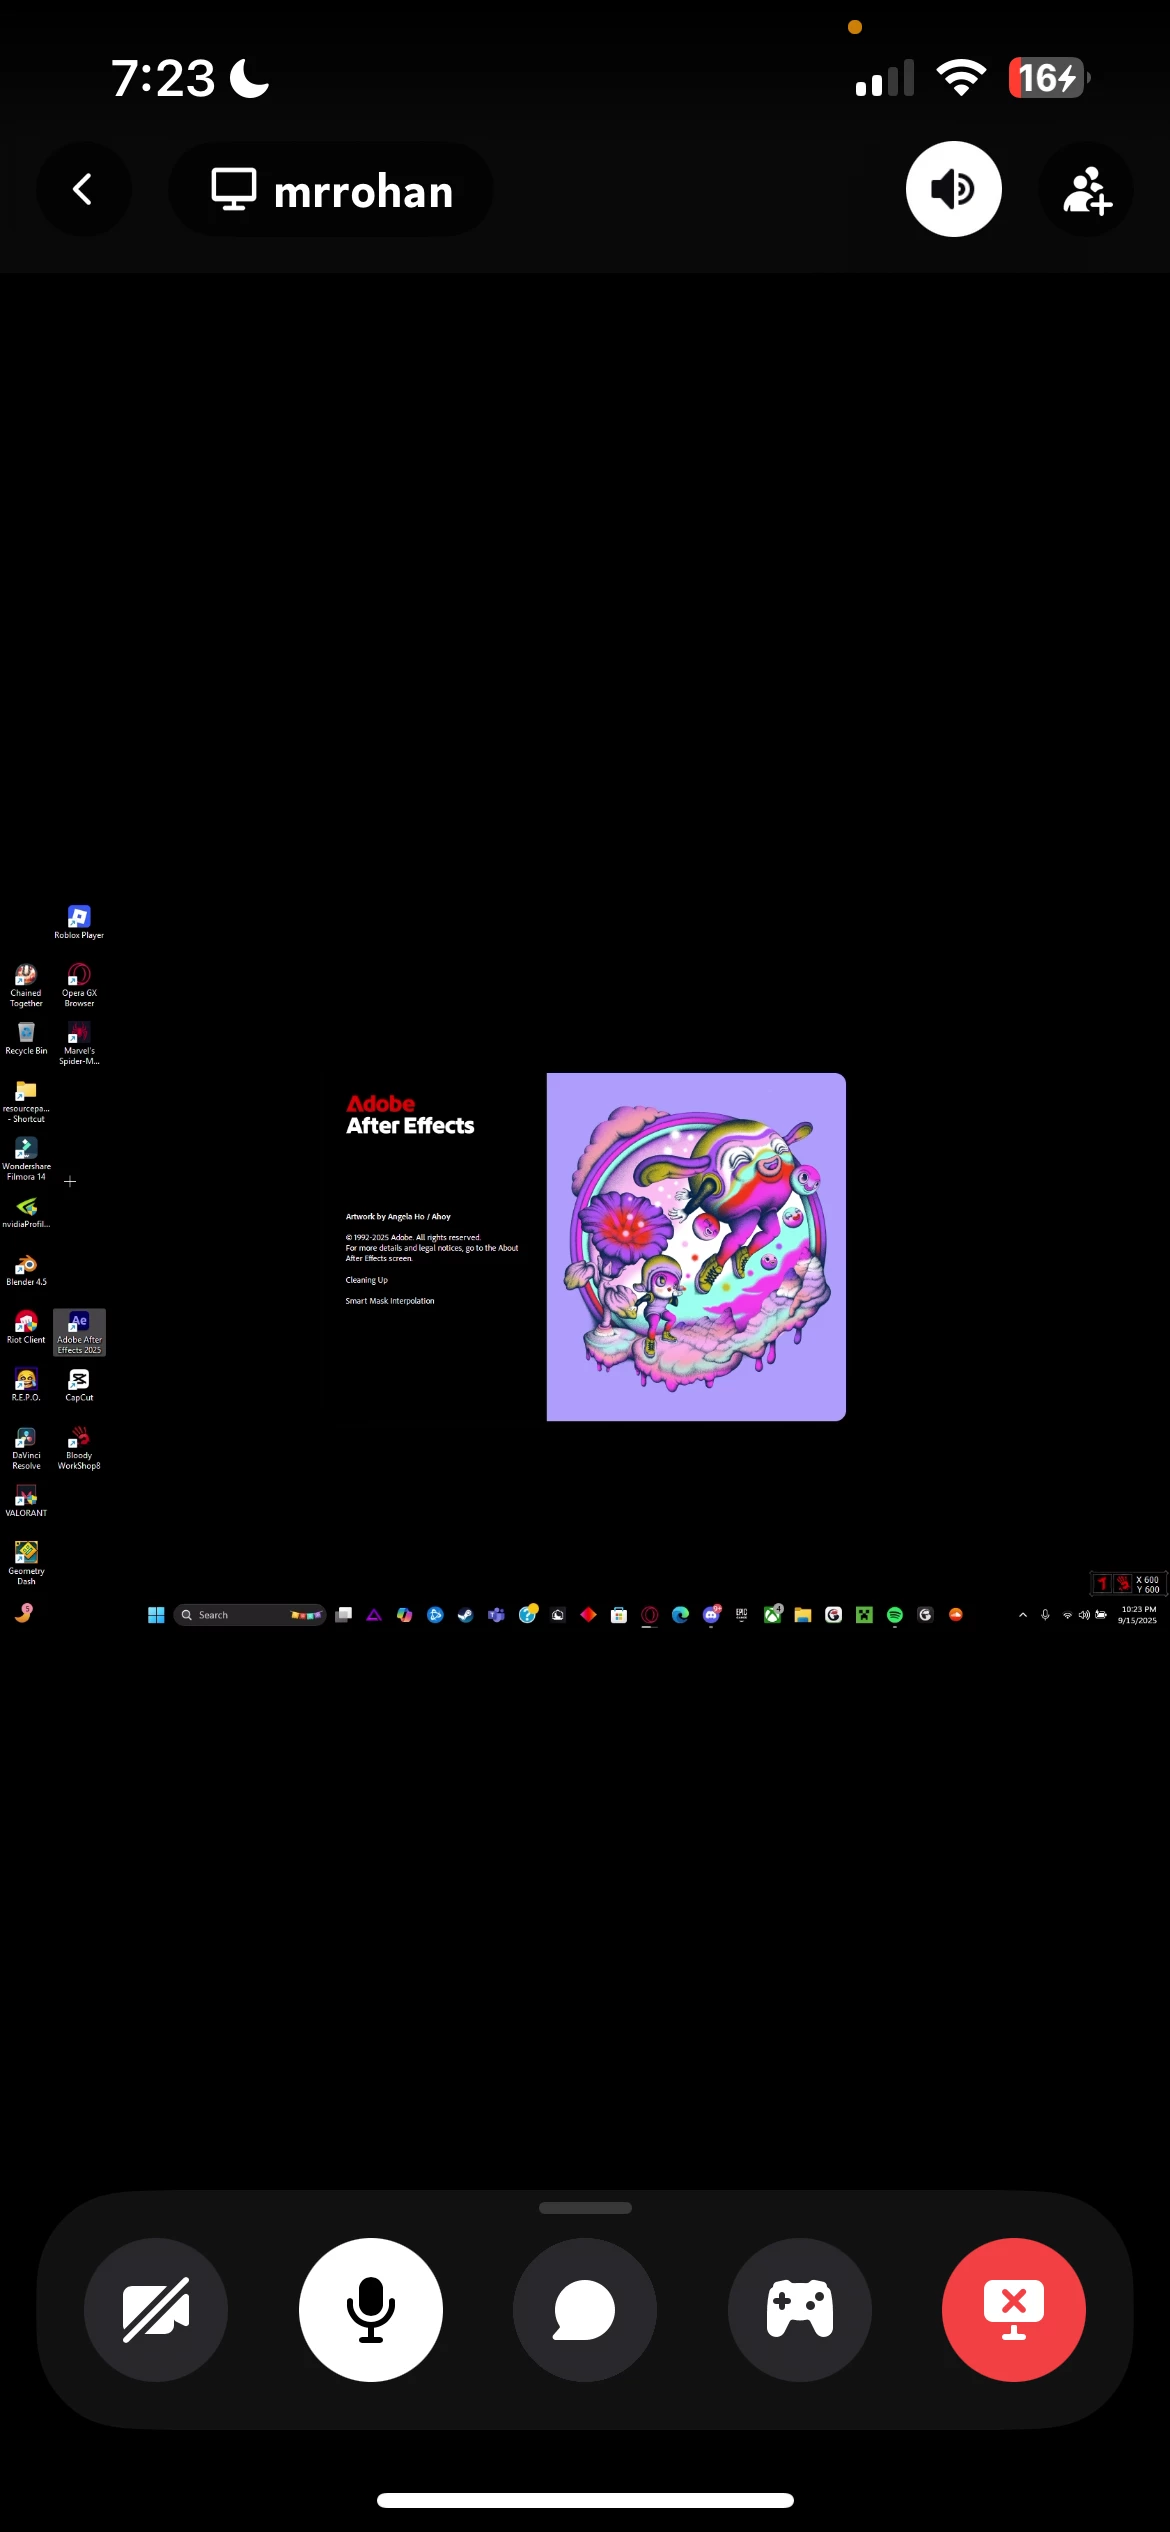Screen dimensions: 1170x2532
Task: Open the 10:23 PM clock and date
Action: pyautogui.click(x=1138, y=1615)
